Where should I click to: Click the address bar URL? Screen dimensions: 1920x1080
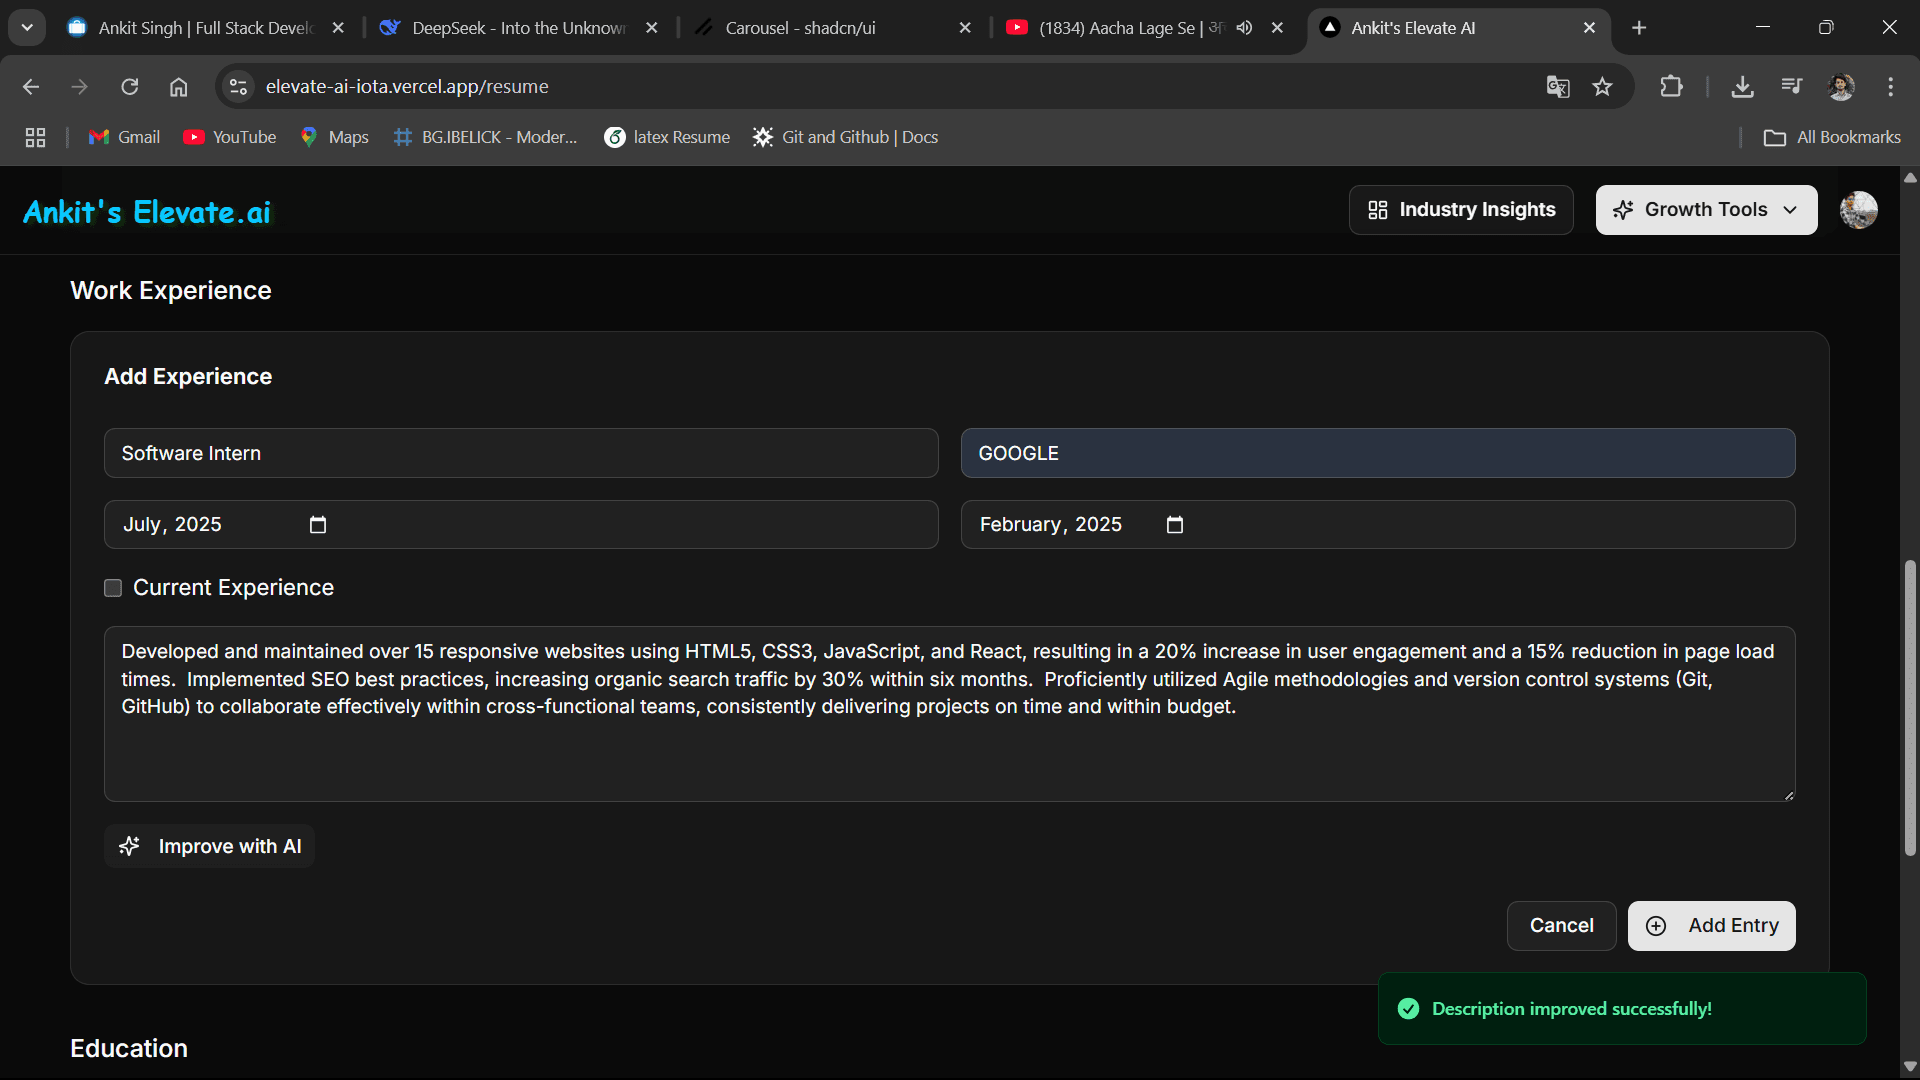click(x=407, y=87)
